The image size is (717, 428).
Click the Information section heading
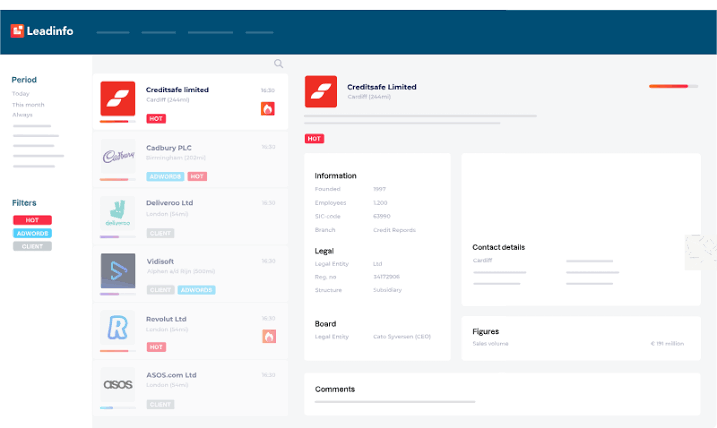click(335, 176)
